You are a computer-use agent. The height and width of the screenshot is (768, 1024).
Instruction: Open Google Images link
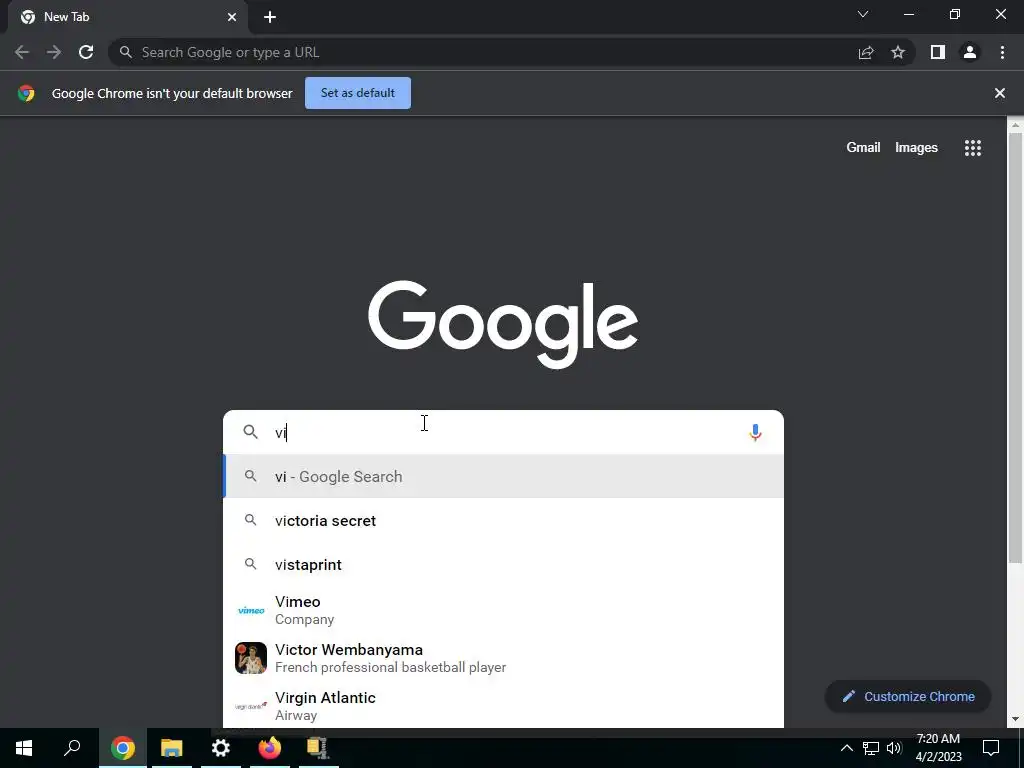(916, 148)
